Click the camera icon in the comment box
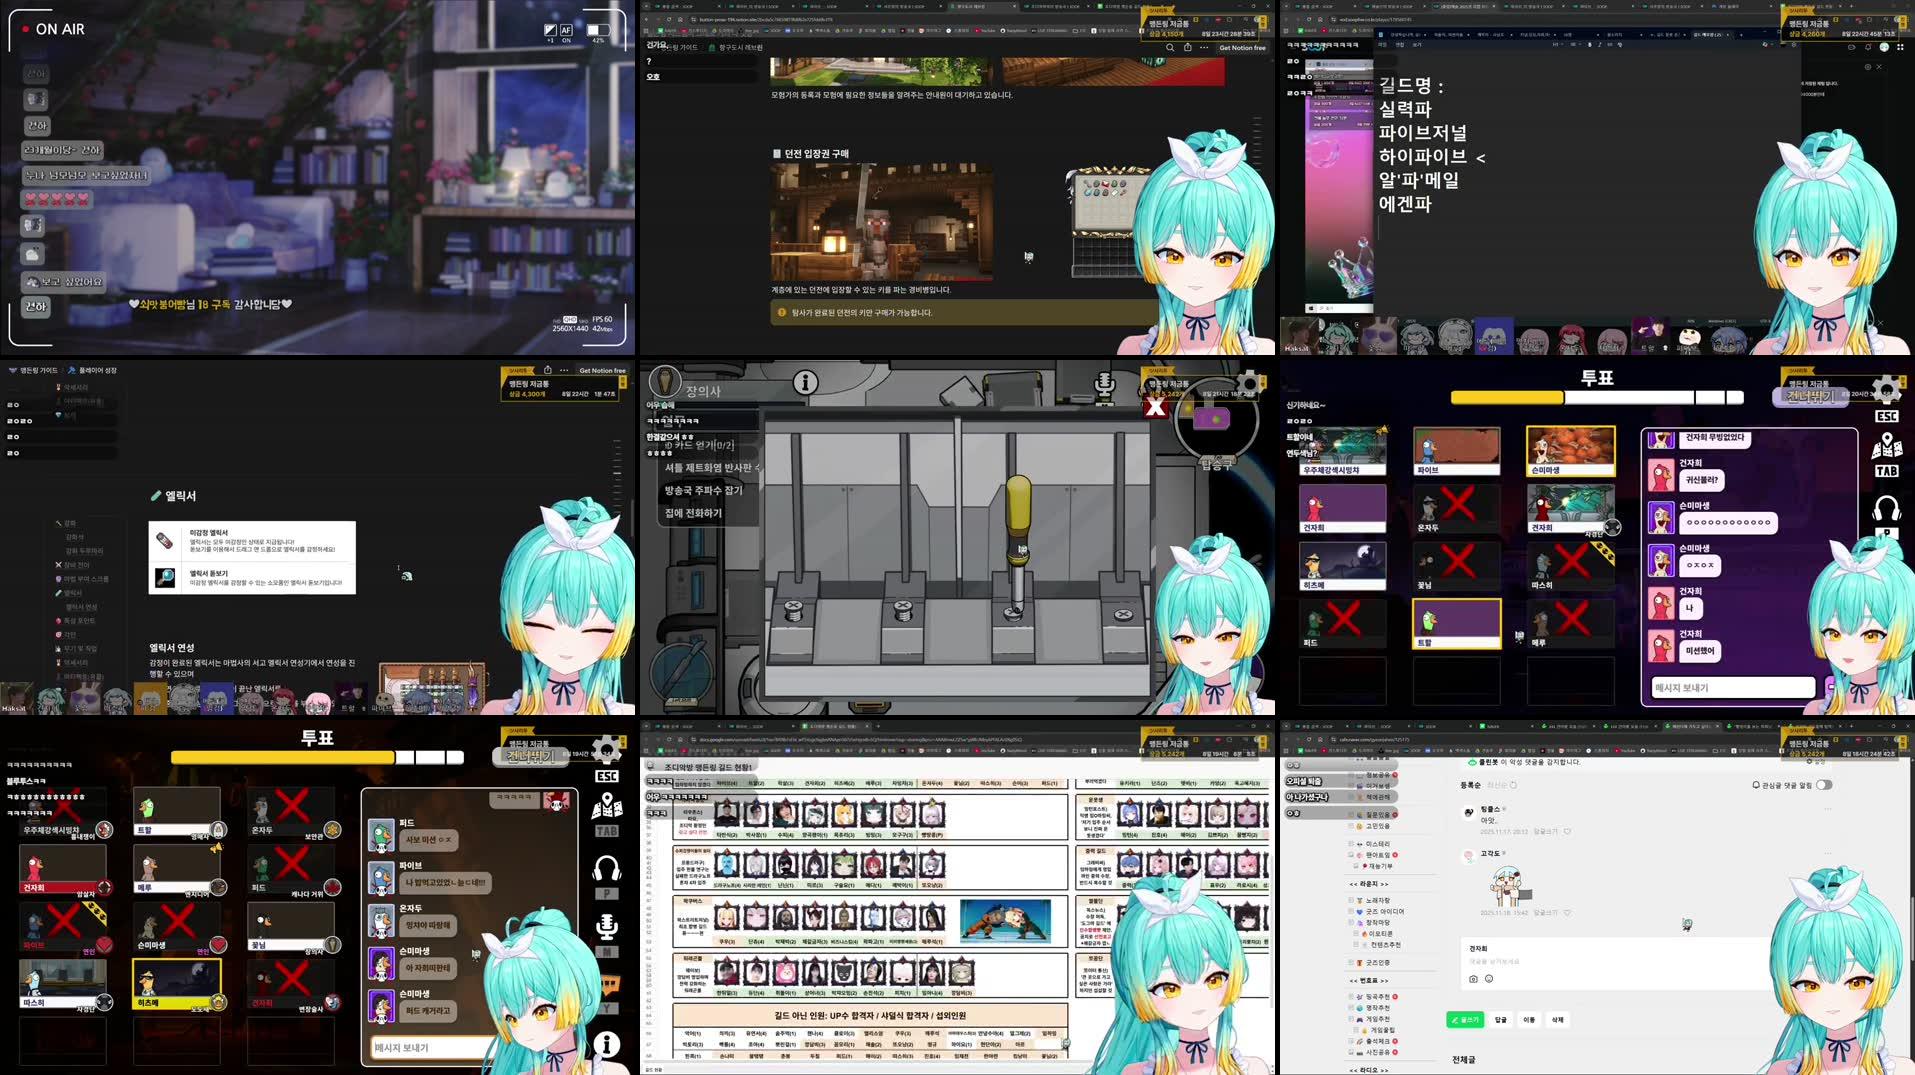The image size is (1915, 1075). [1473, 978]
